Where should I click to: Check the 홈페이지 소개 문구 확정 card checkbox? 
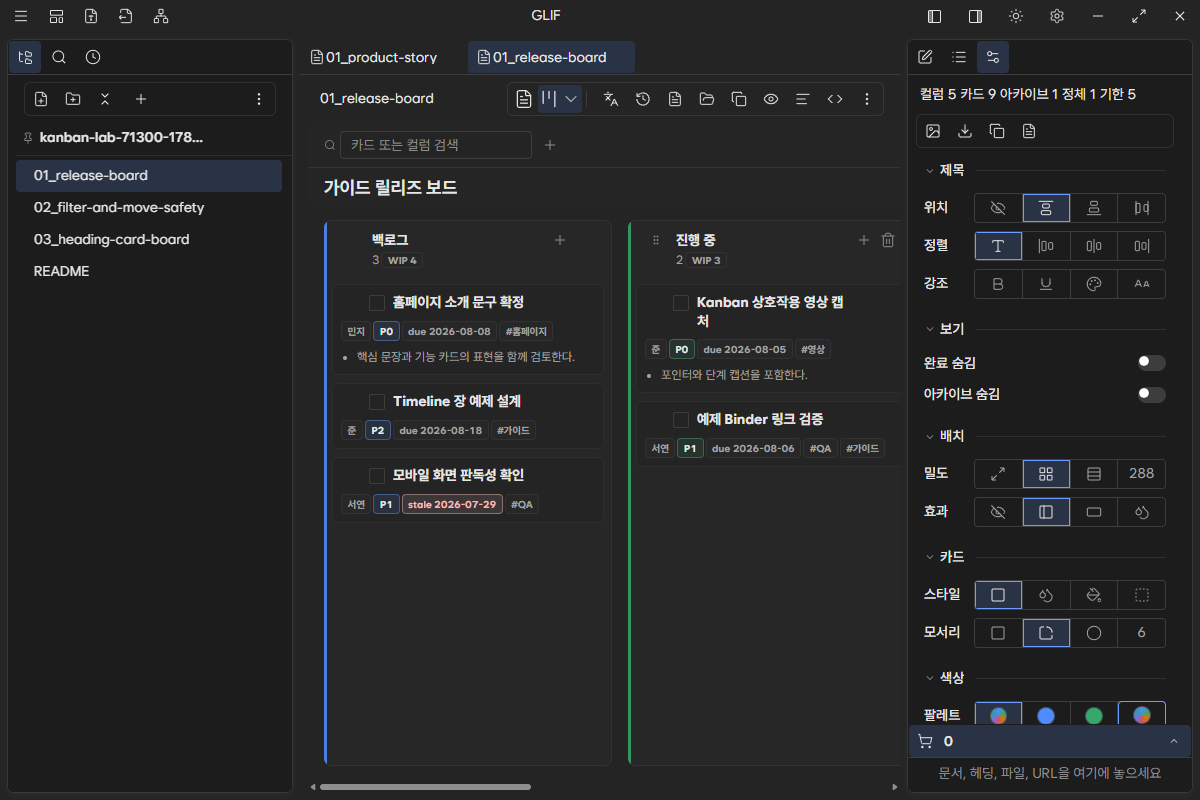click(377, 303)
